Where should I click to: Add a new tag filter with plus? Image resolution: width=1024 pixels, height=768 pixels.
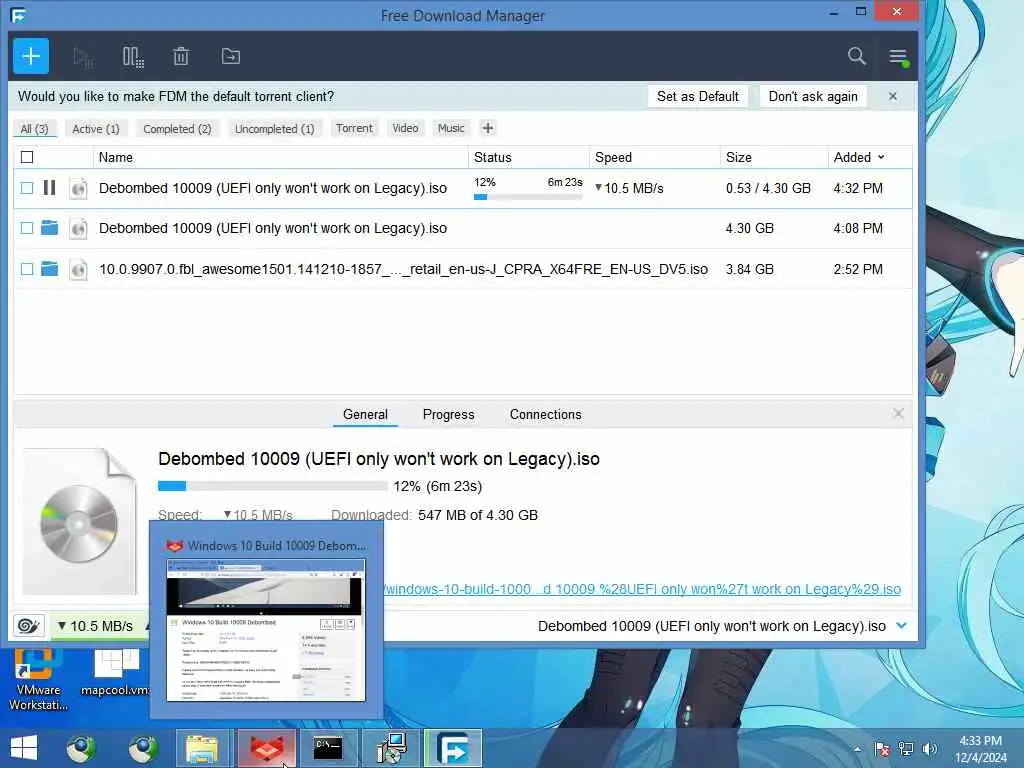pyautogui.click(x=487, y=128)
